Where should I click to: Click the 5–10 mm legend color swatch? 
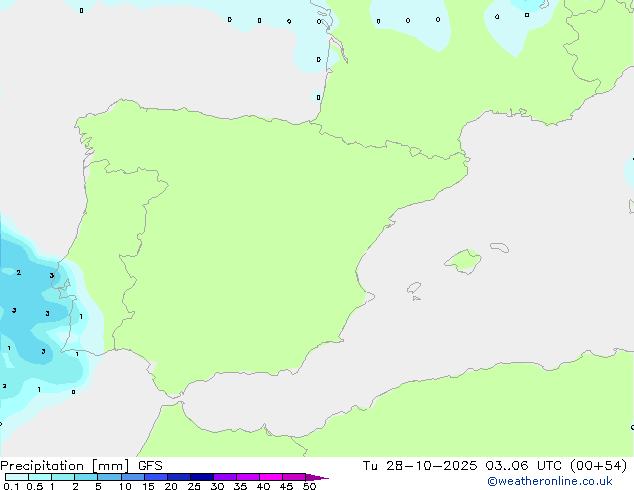pos(109,477)
